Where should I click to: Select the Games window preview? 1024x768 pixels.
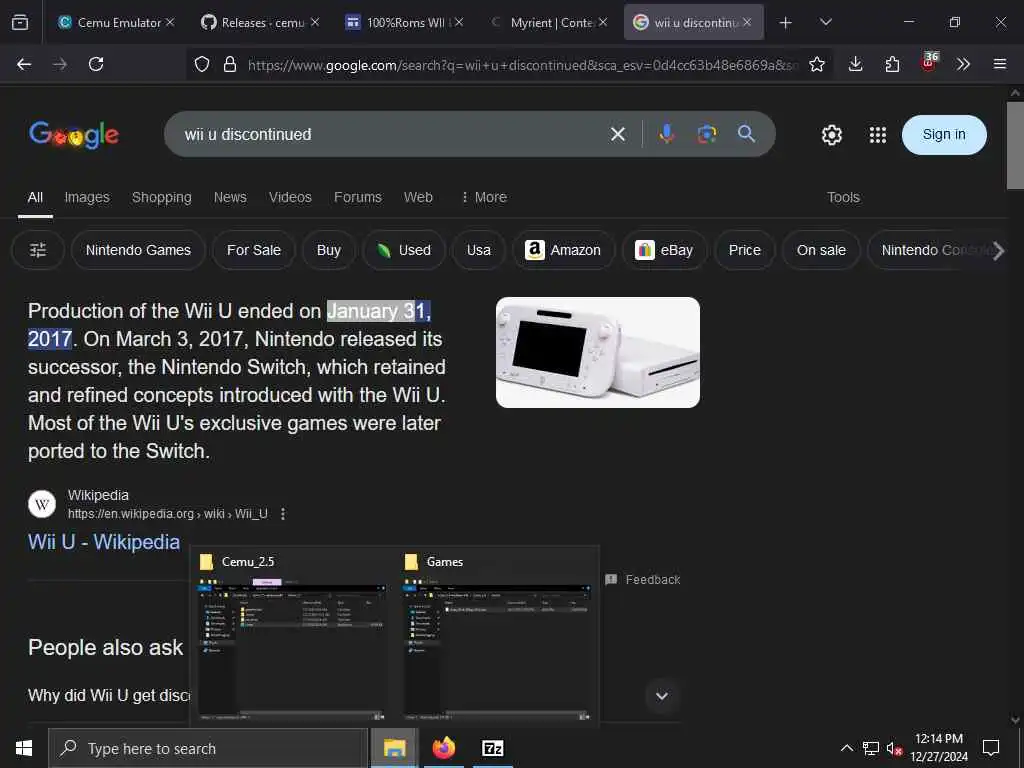pyautogui.click(x=497, y=635)
